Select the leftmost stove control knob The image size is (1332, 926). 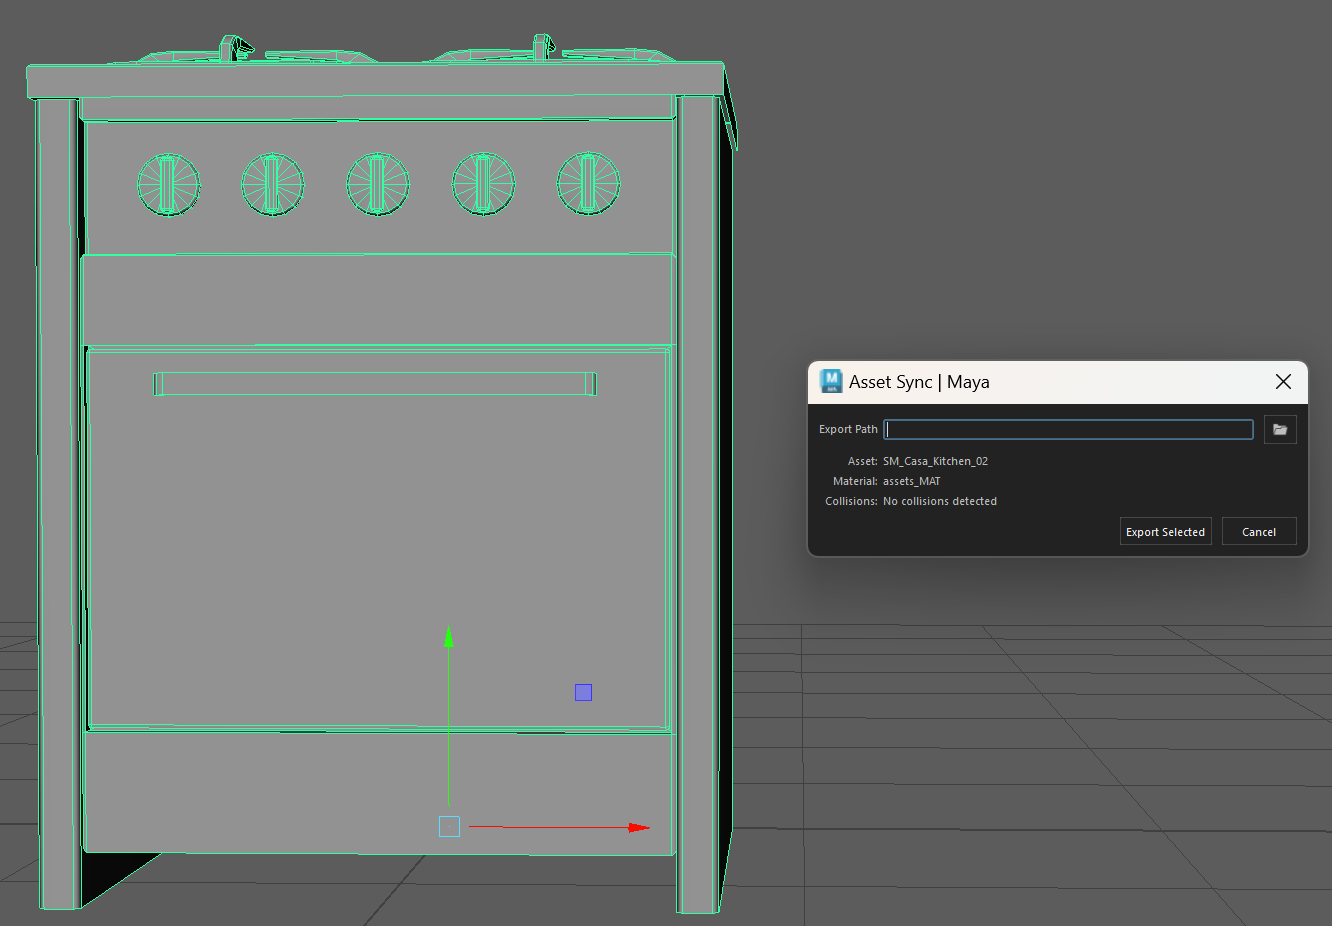tap(168, 185)
